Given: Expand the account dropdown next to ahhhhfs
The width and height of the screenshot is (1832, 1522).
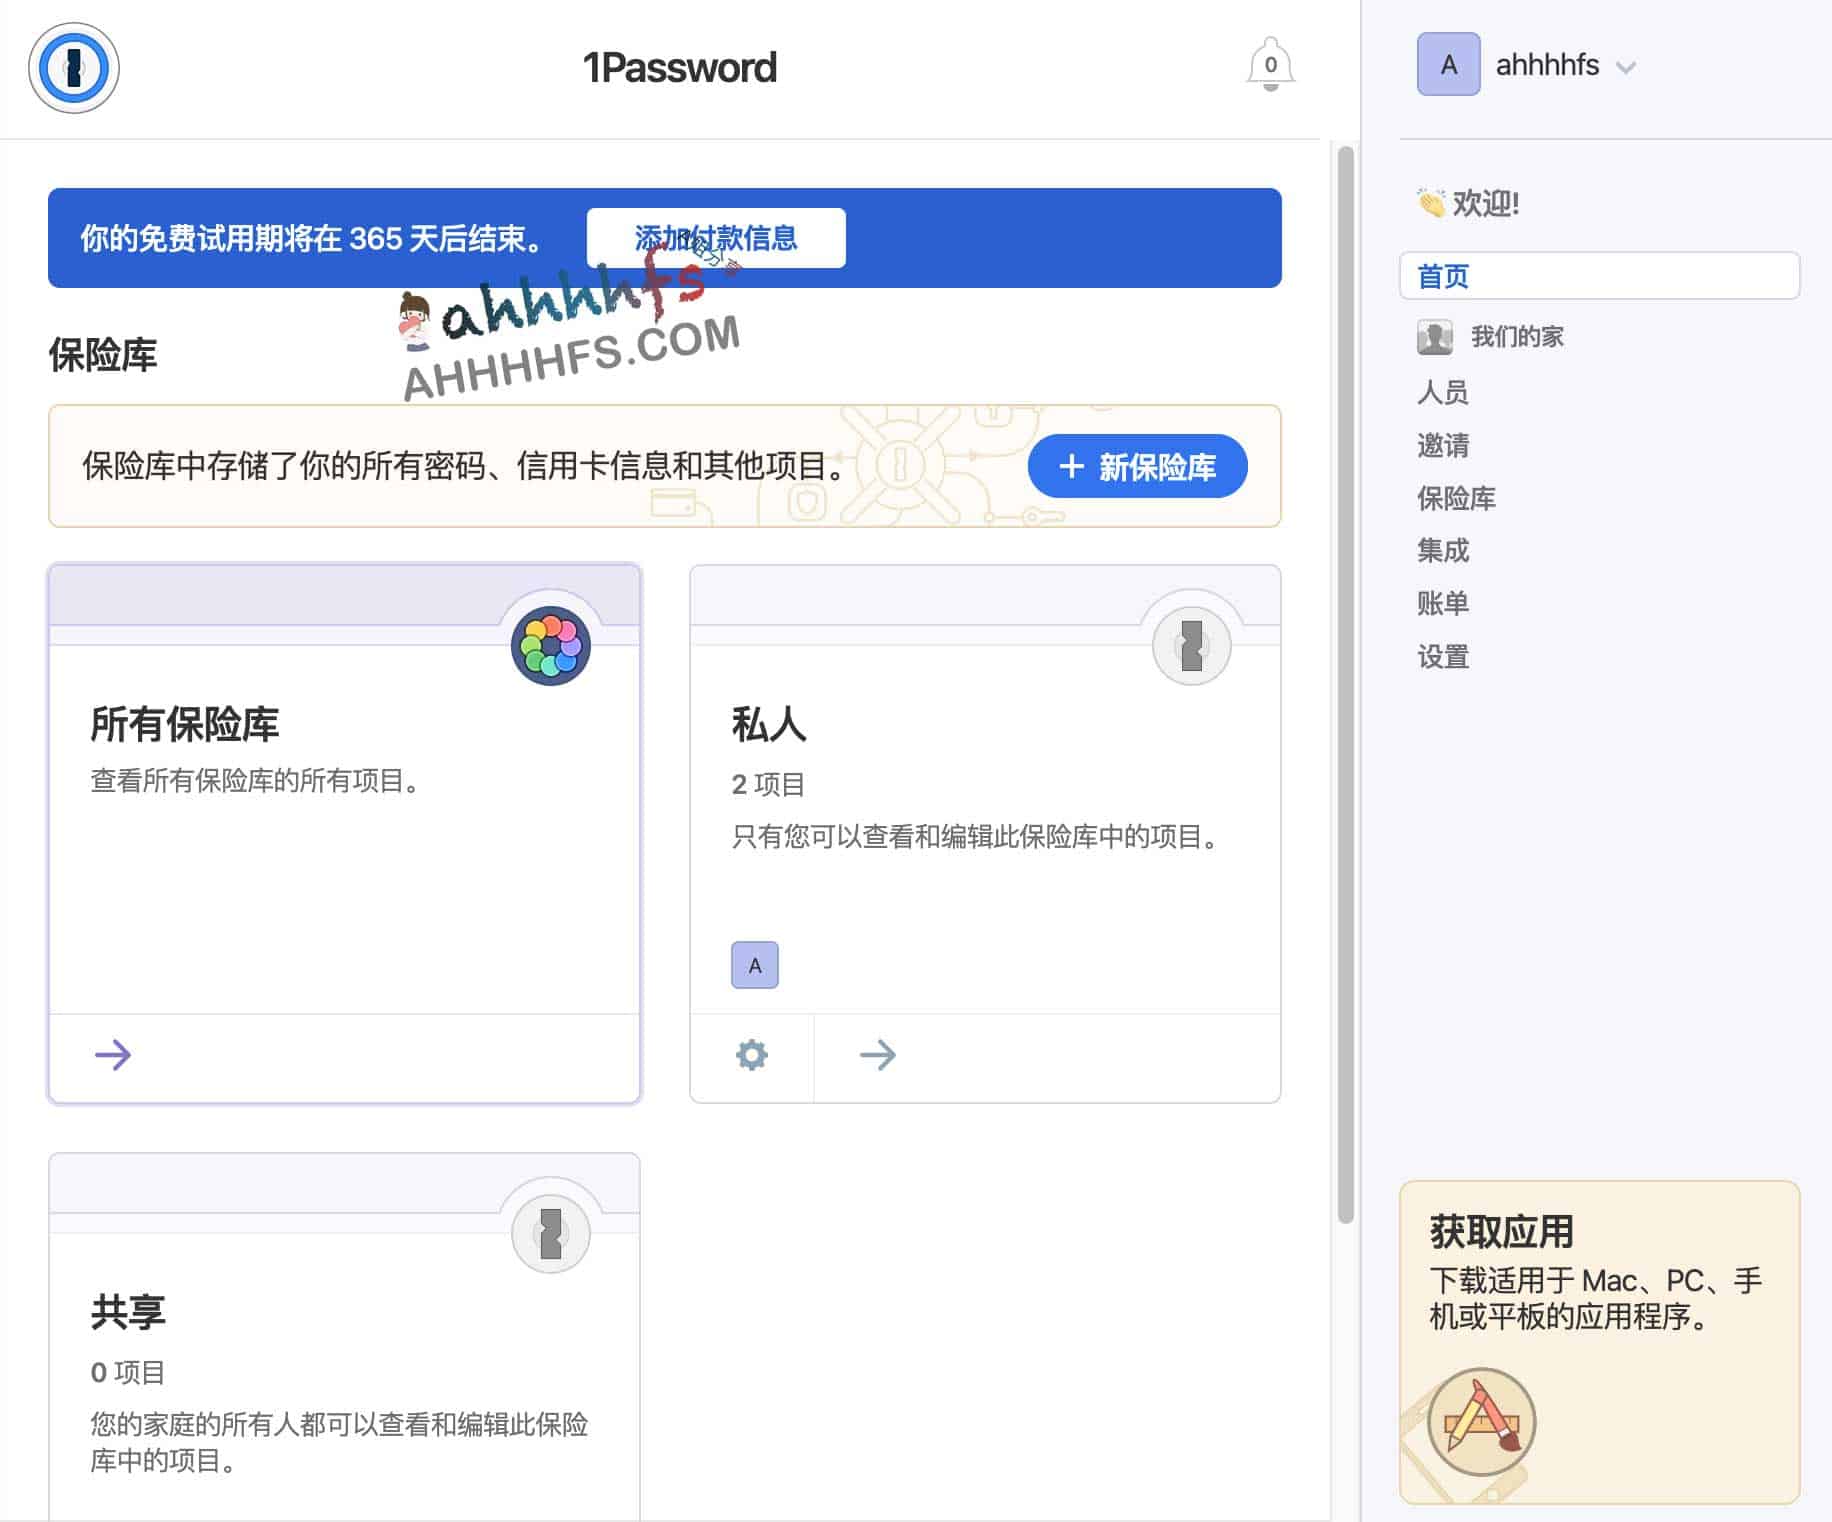Looking at the screenshot, I should click(1627, 67).
